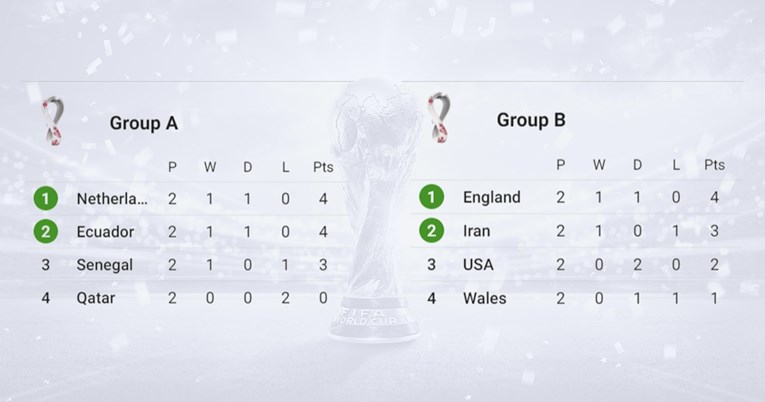Click the World Cup logo beside Group A

pyautogui.click(x=52, y=121)
